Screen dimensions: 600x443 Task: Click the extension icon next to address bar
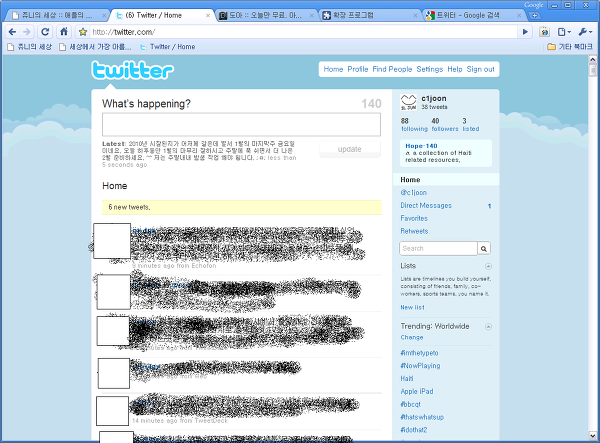tap(544, 32)
